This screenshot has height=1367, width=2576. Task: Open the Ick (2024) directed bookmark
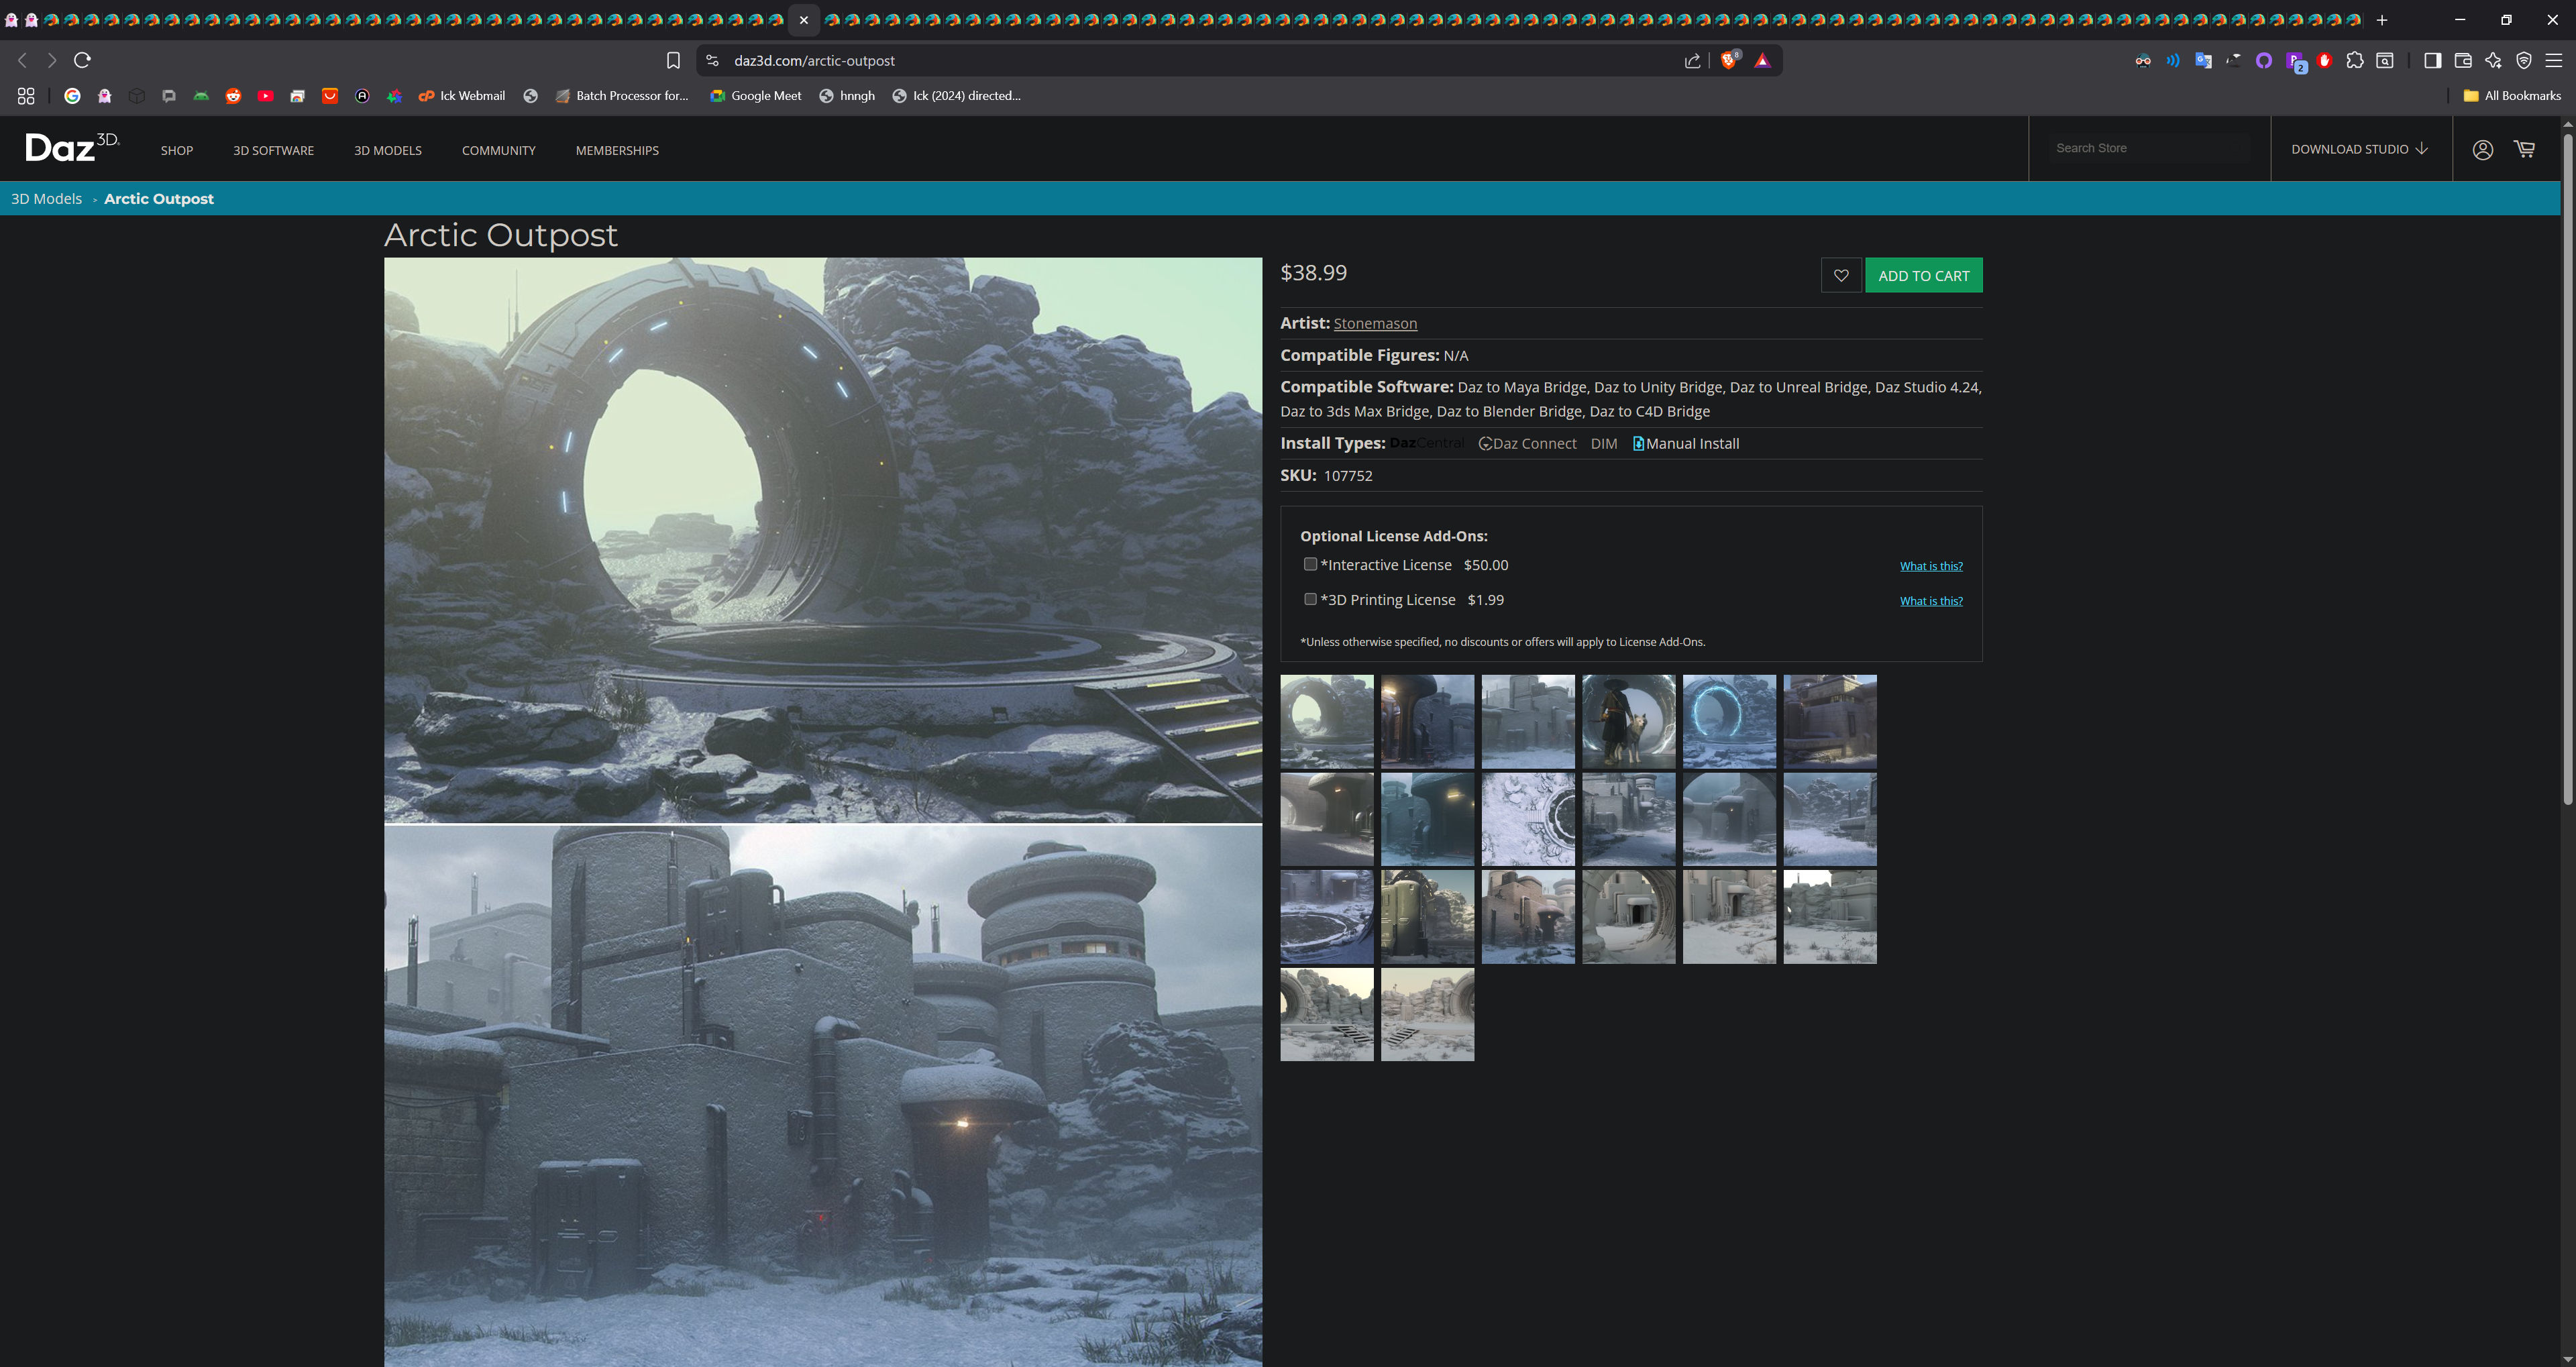(956, 96)
